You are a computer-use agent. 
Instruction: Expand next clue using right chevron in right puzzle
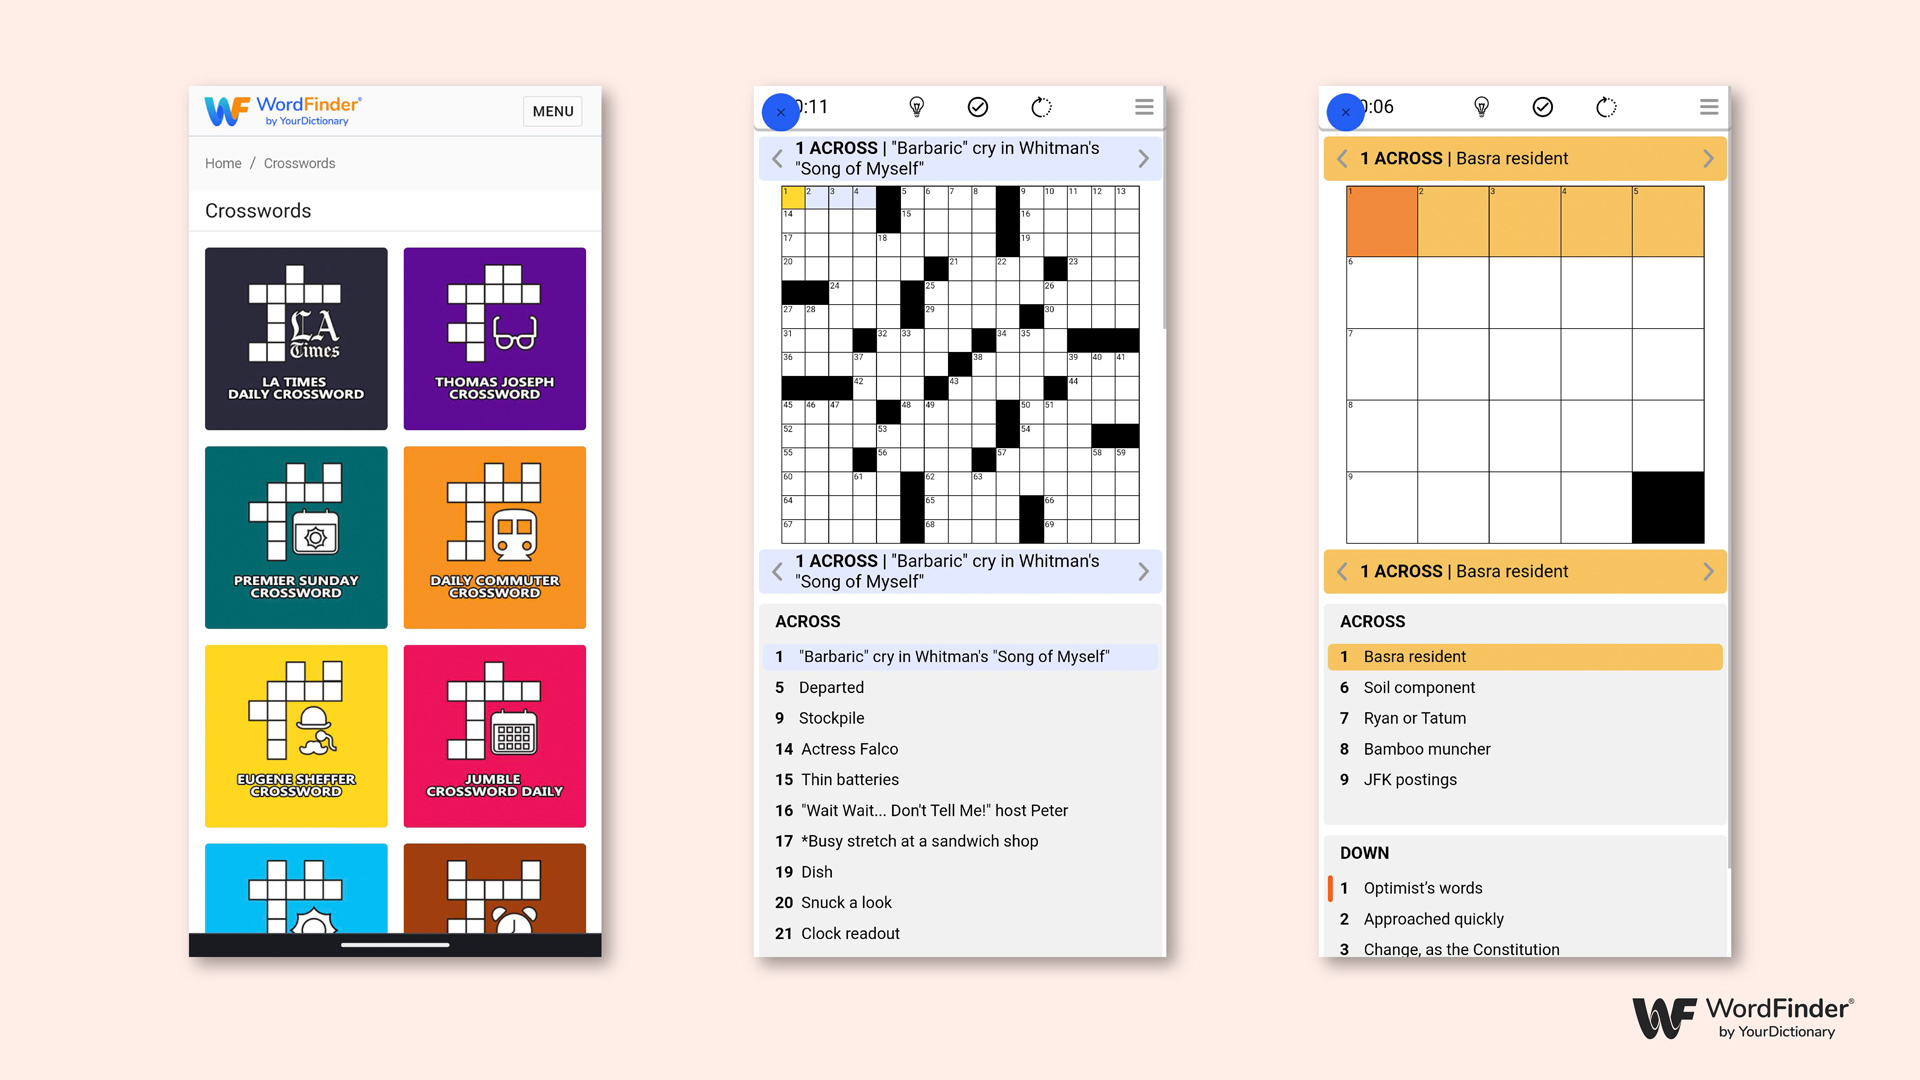[x=1709, y=158]
